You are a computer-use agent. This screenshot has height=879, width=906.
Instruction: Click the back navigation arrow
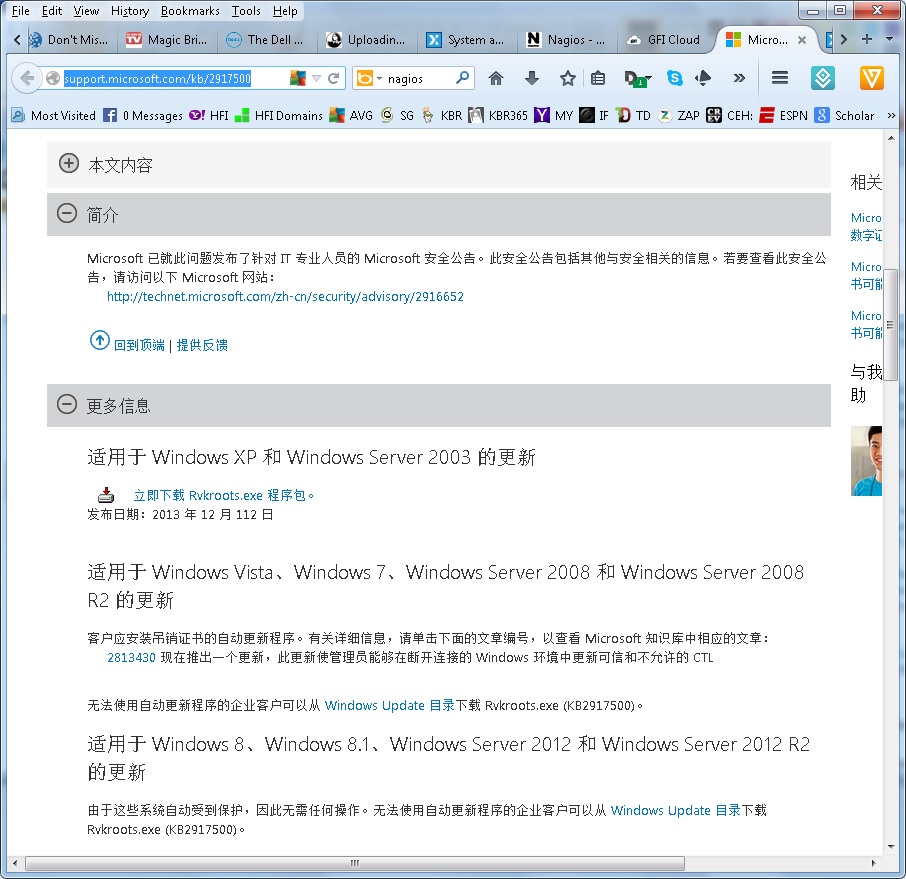tap(27, 78)
